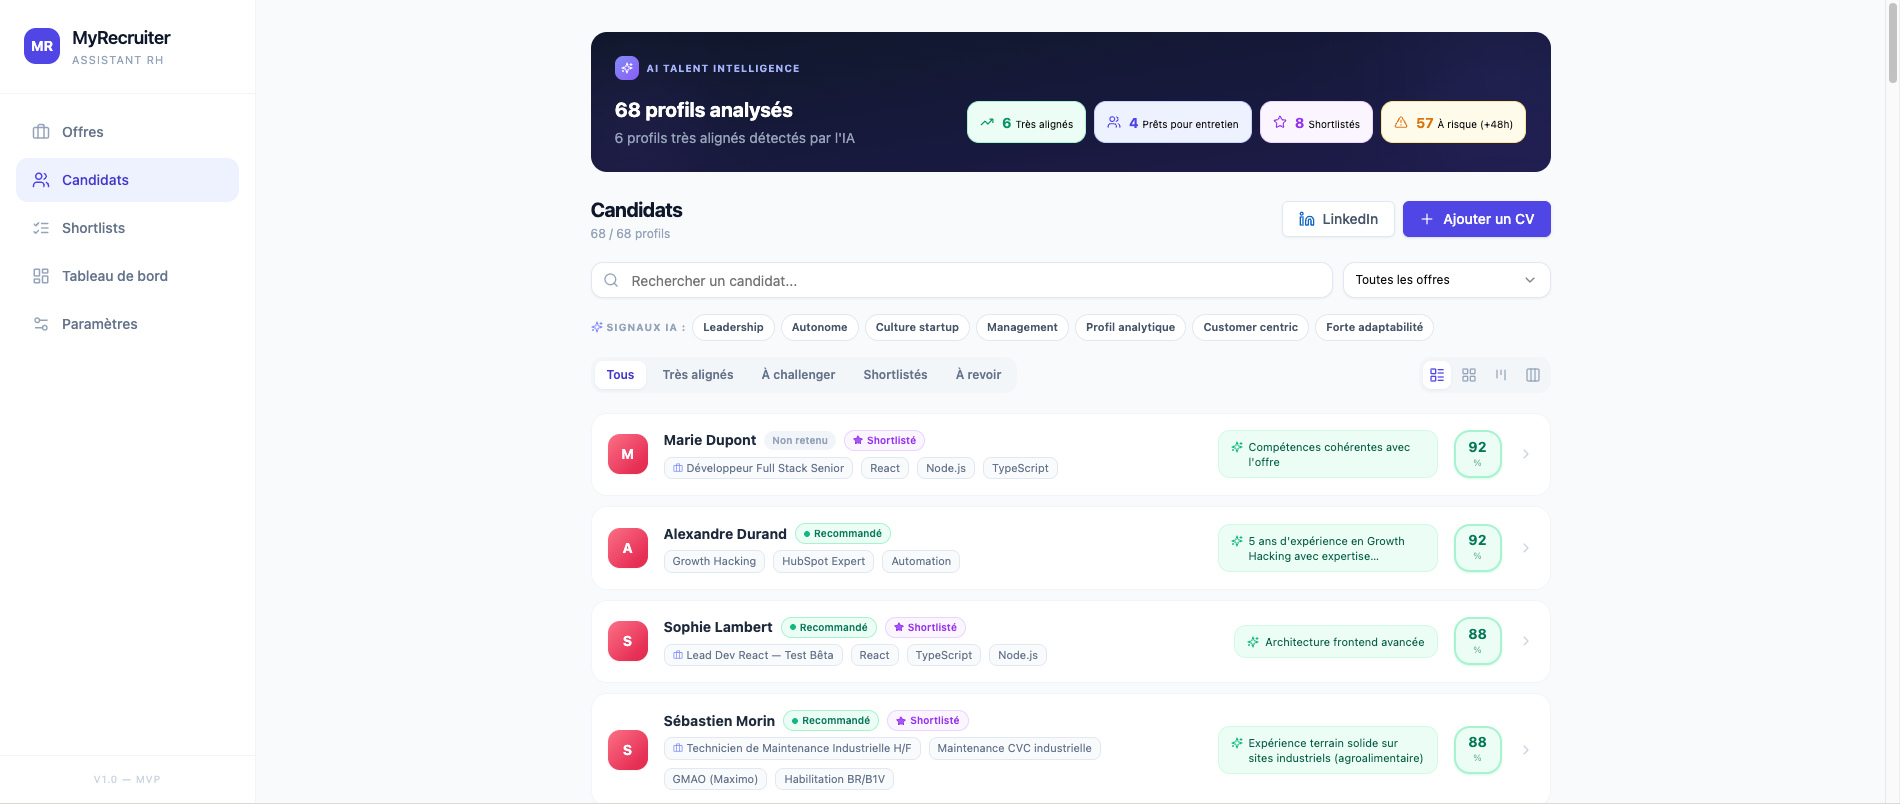The width and height of the screenshot is (1900, 804).
Task: Click the Offres briefcase icon
Action: 41,132
